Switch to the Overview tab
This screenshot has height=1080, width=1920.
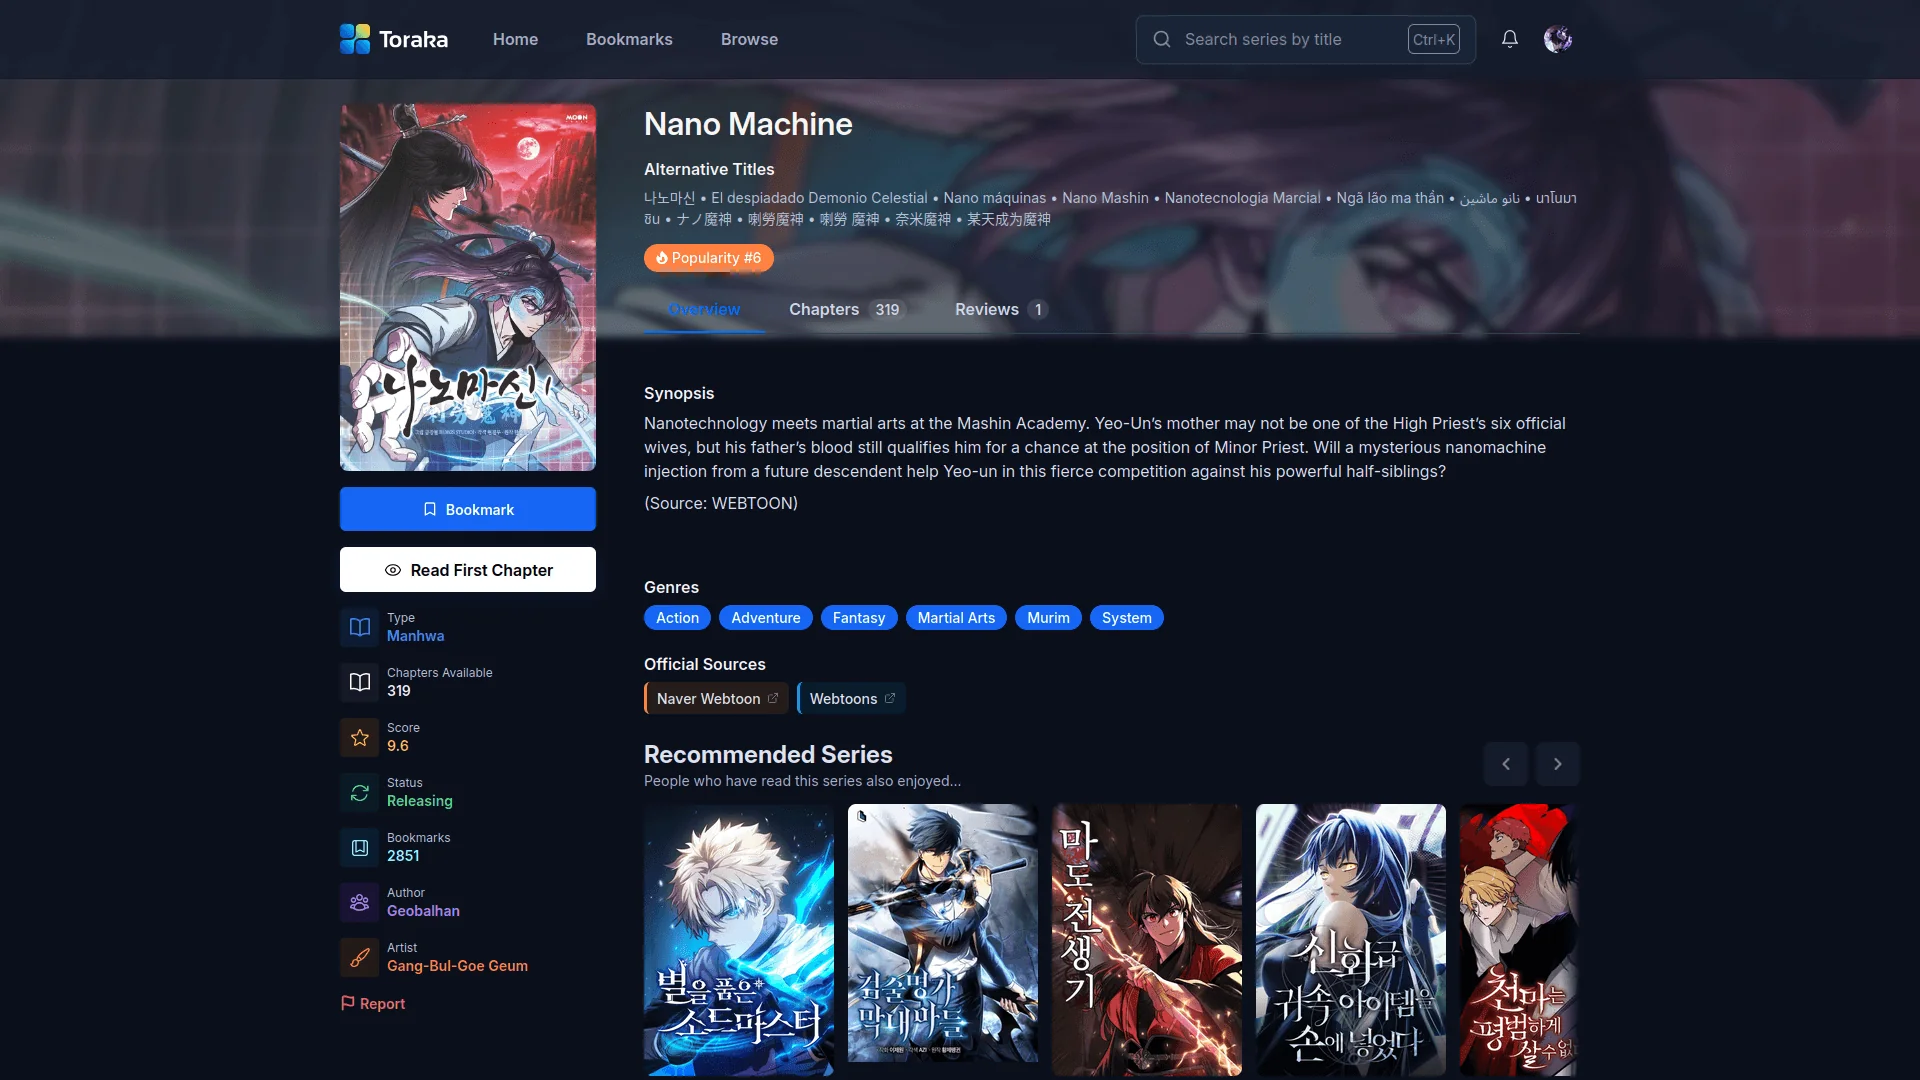tap(704, 310)
